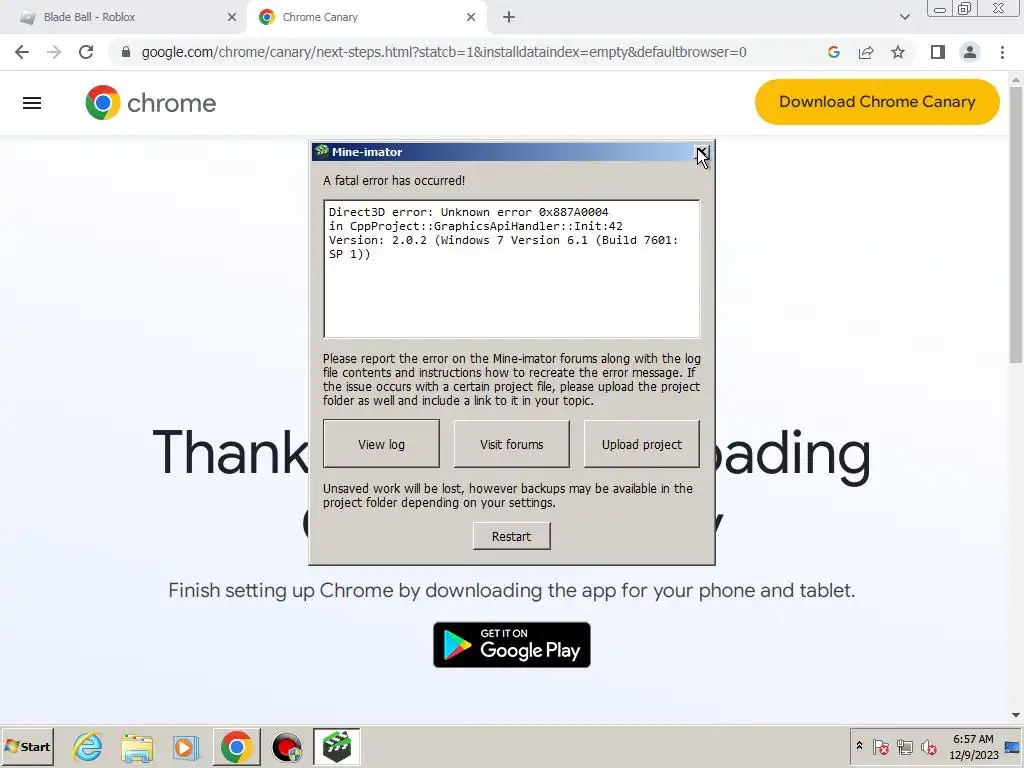Viewport: 1024px width, 768px height.
Task: Open the network status tray icon
Action: pos(904,746)
